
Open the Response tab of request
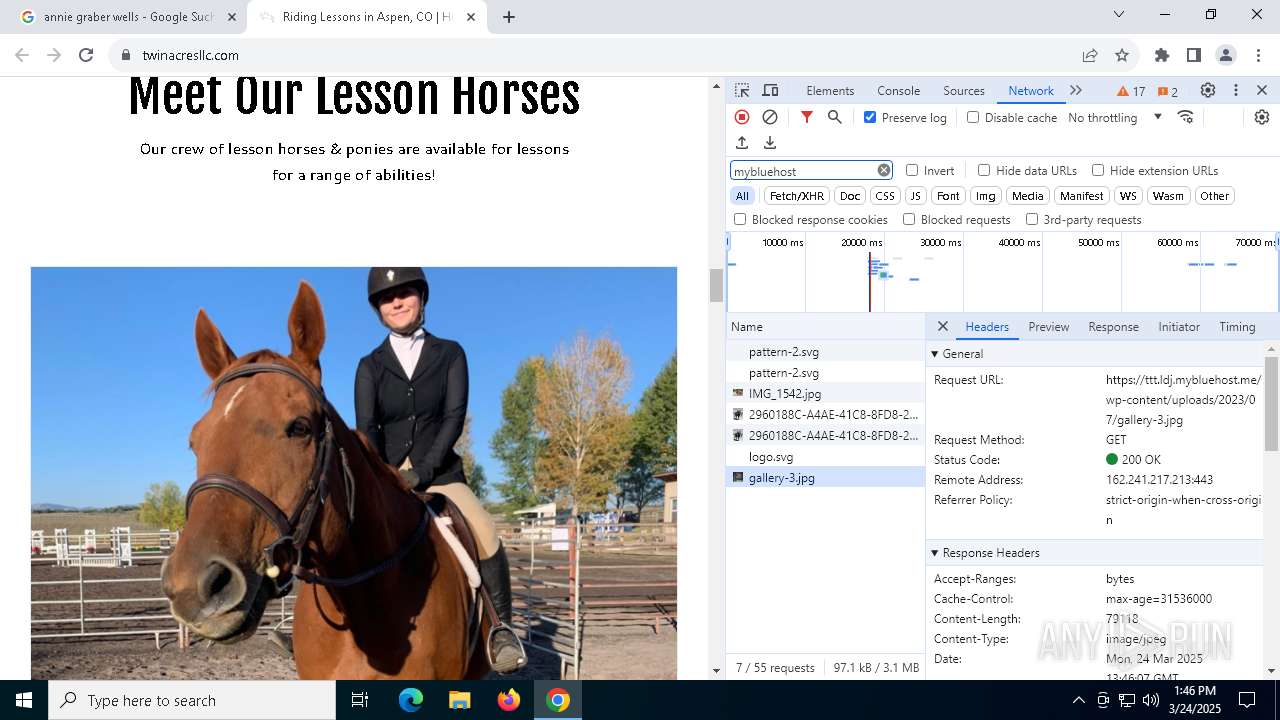(x=1113, y=327)
